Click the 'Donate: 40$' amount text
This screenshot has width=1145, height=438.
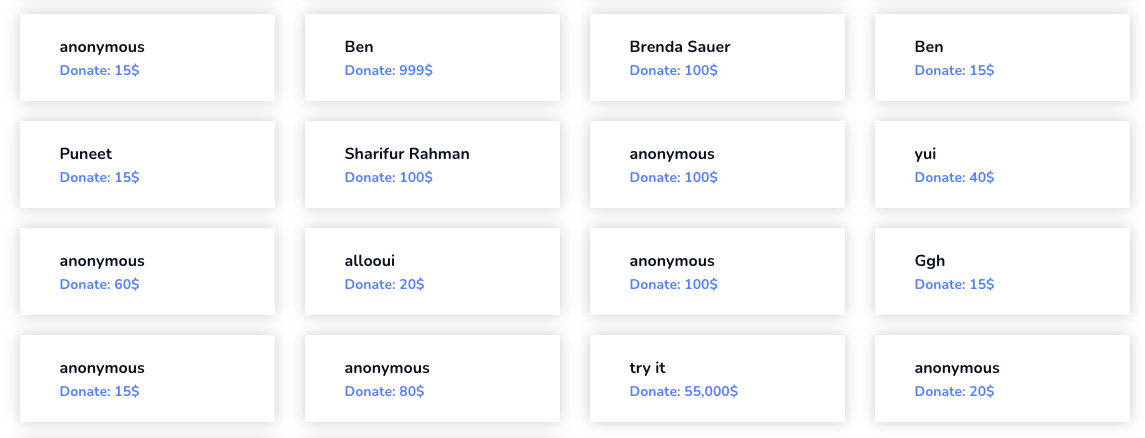click(954, 178)
